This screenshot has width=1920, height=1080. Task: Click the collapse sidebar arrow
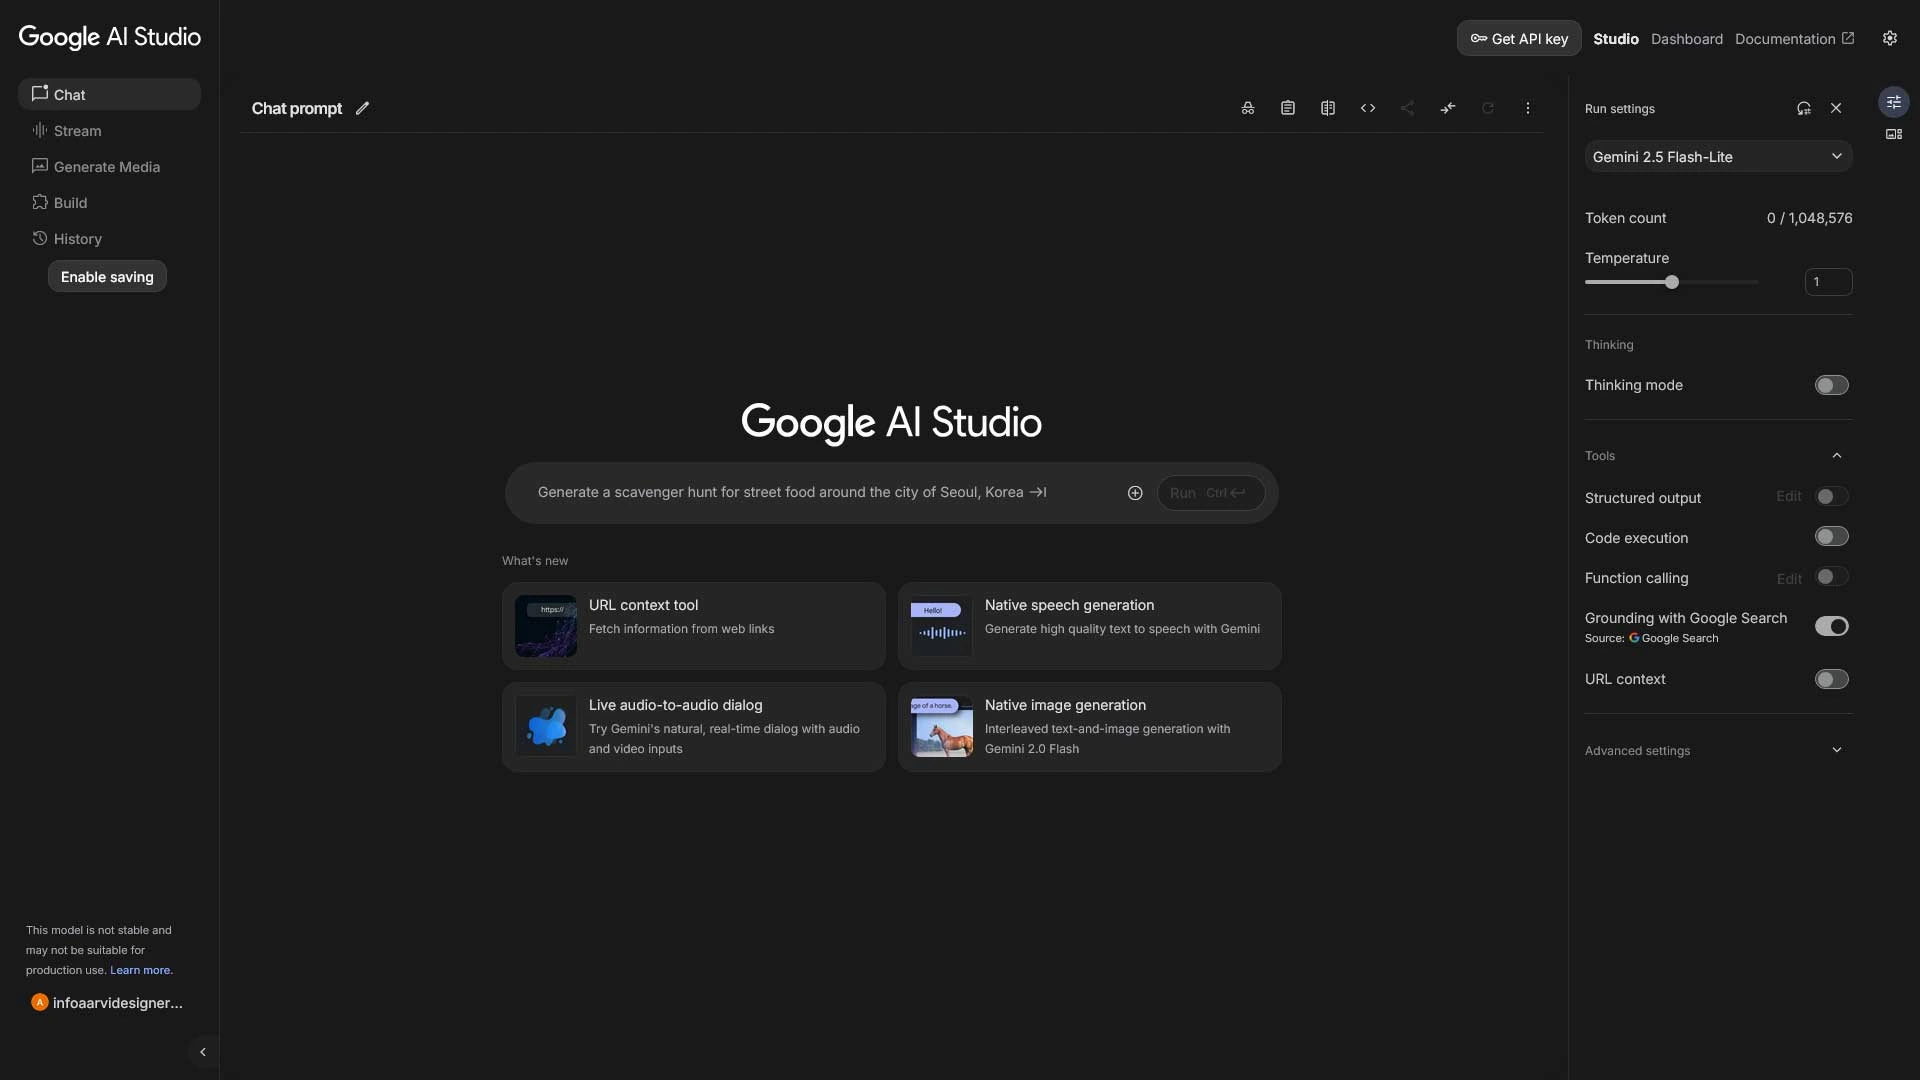[203, 1052]
